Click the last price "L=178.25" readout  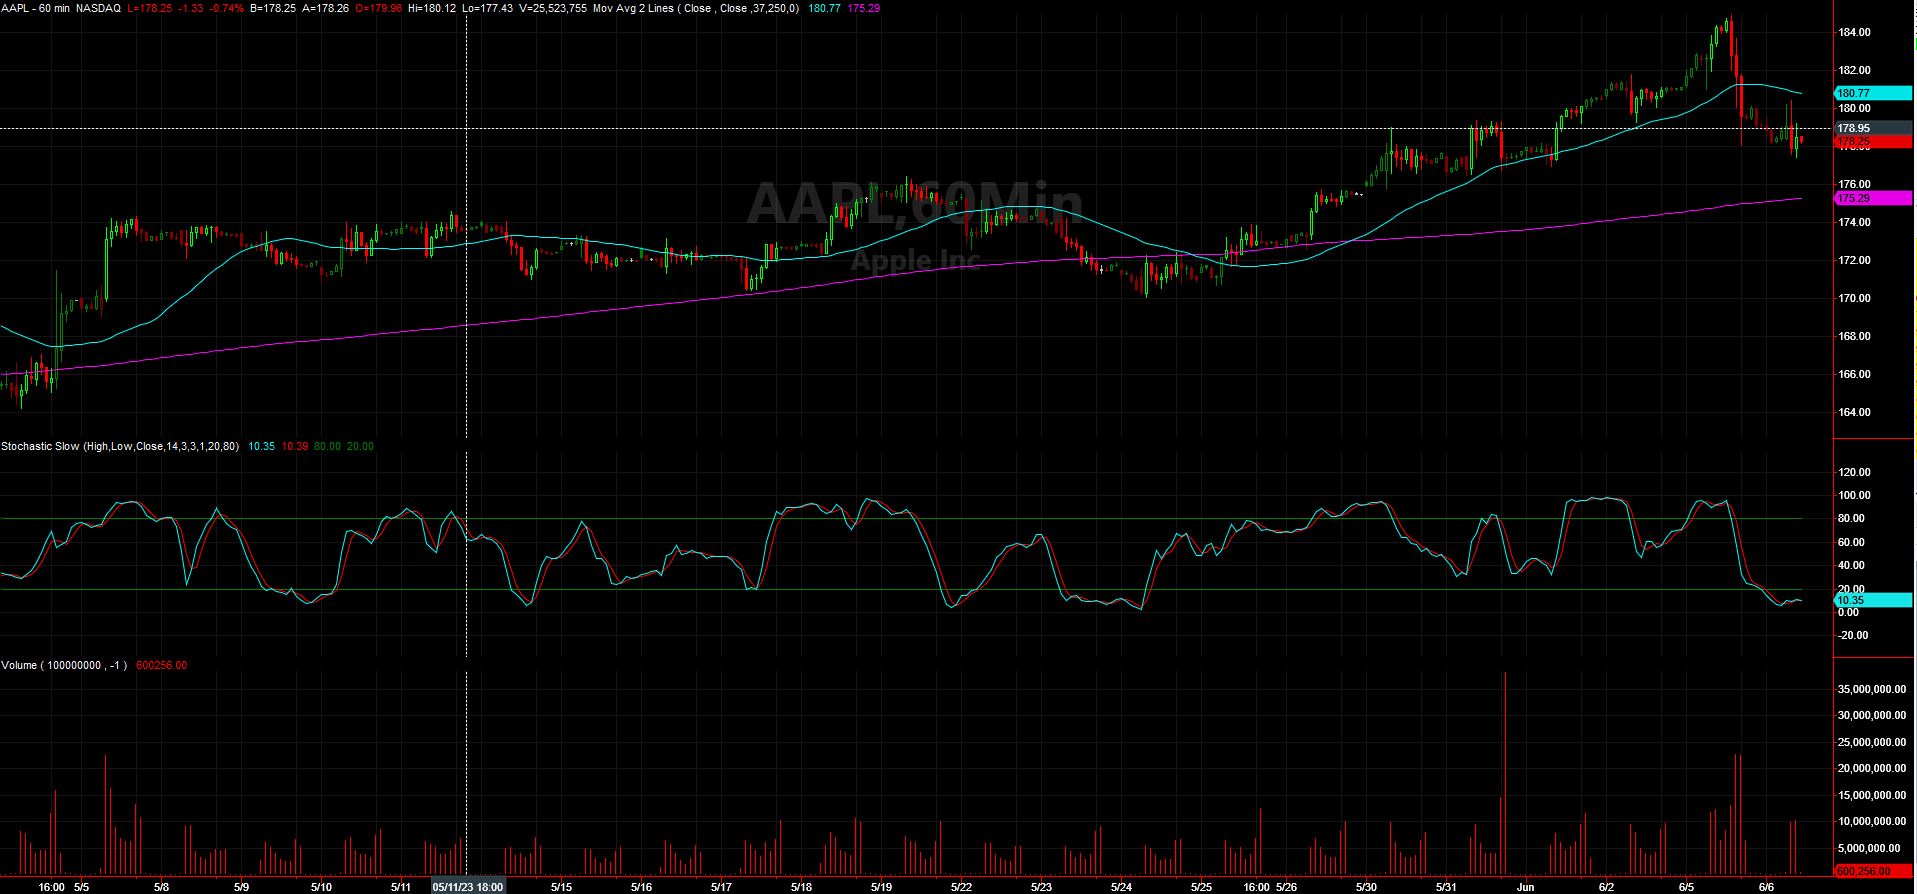click(x=149, y=8)
